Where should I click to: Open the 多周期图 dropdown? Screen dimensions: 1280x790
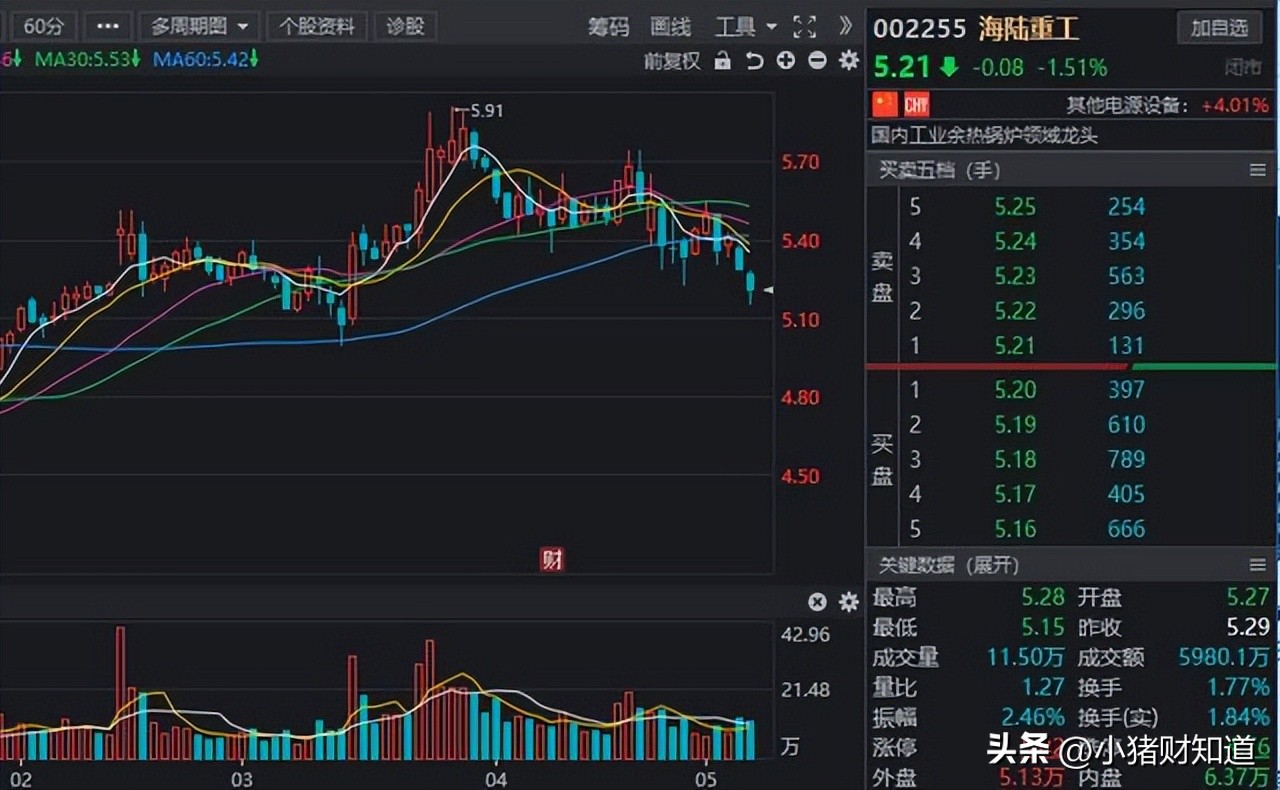tap(200, 27)
